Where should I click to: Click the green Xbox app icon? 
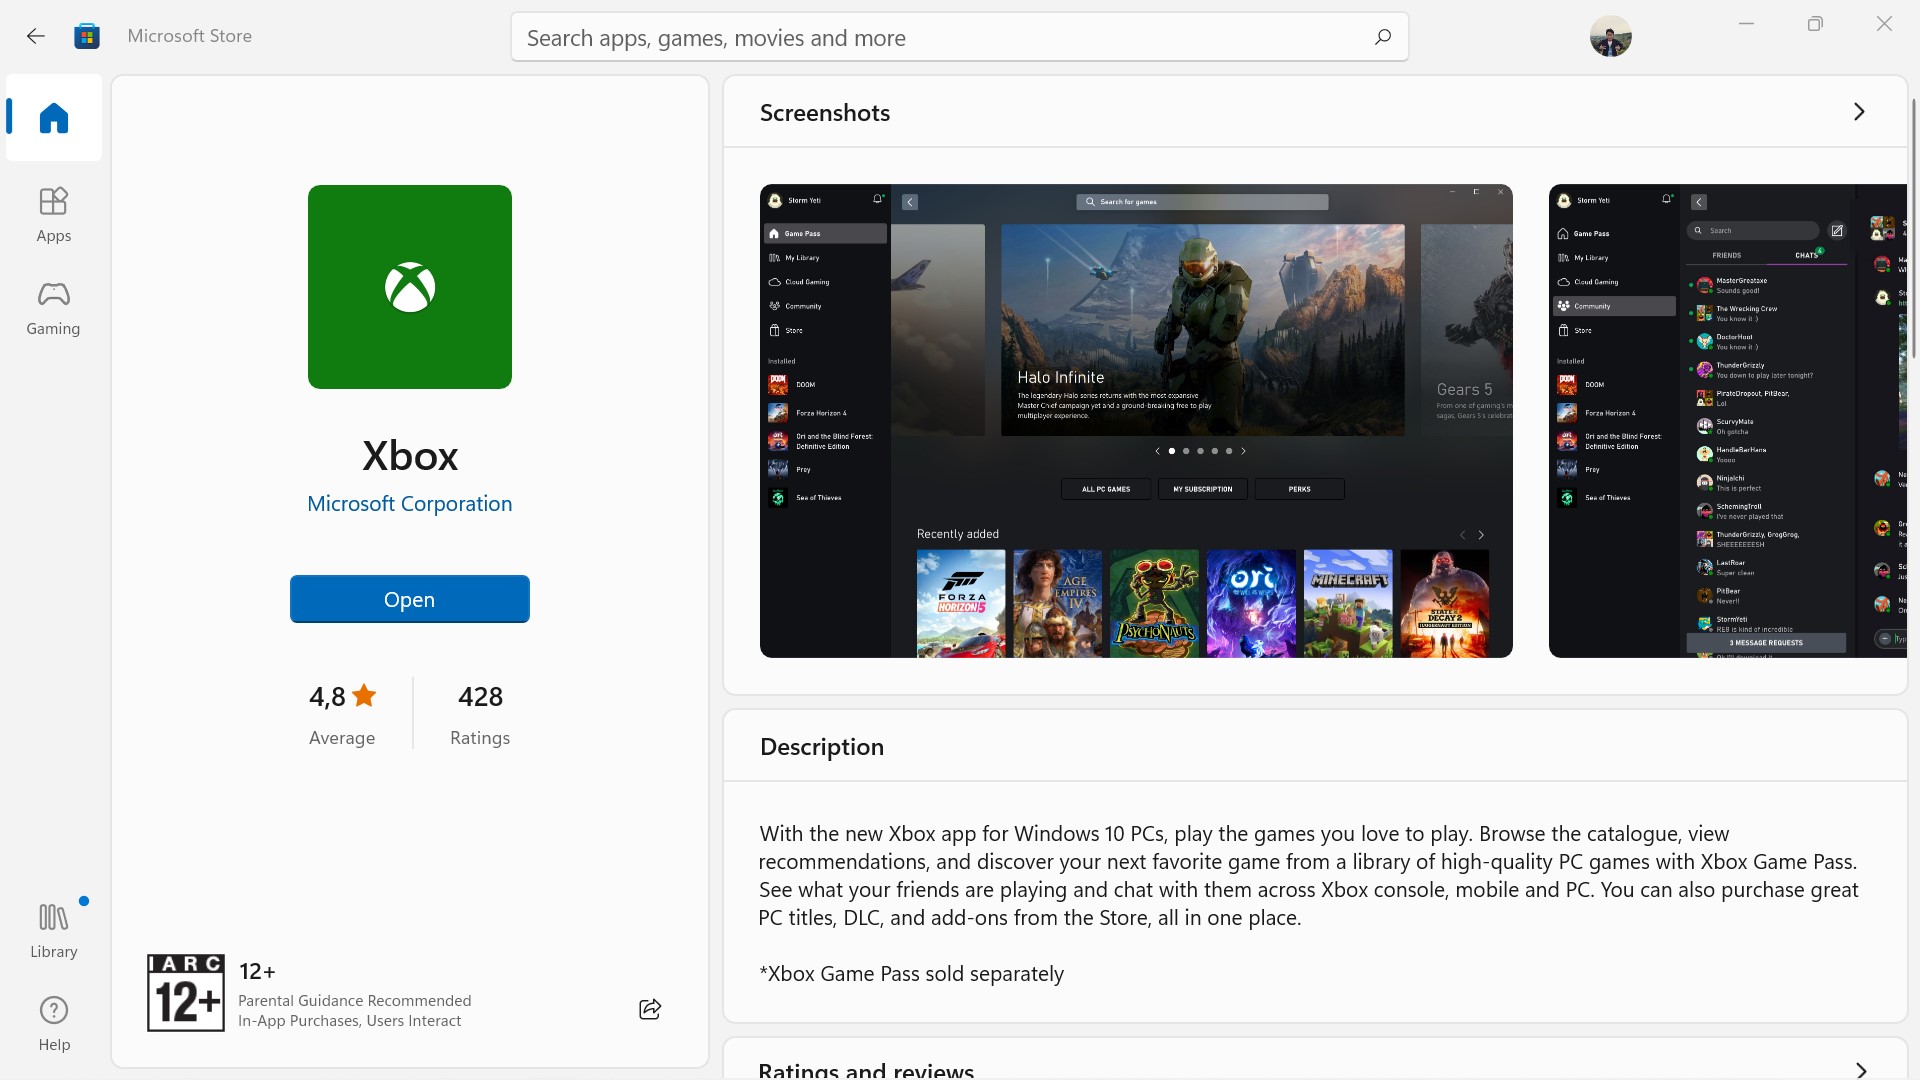click(x=410, y=287)
